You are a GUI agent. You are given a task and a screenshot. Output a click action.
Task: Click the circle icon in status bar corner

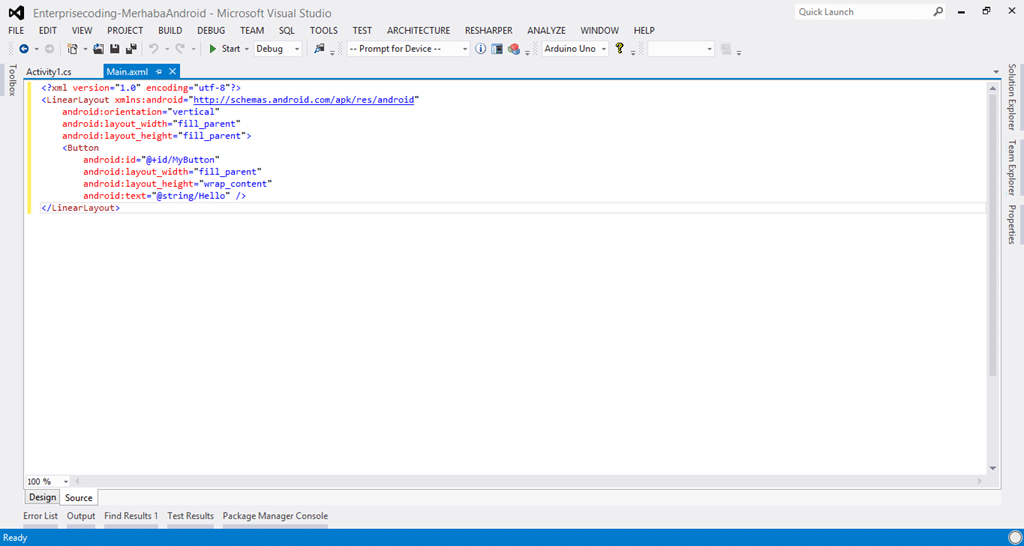click(x=1014, y=538)
